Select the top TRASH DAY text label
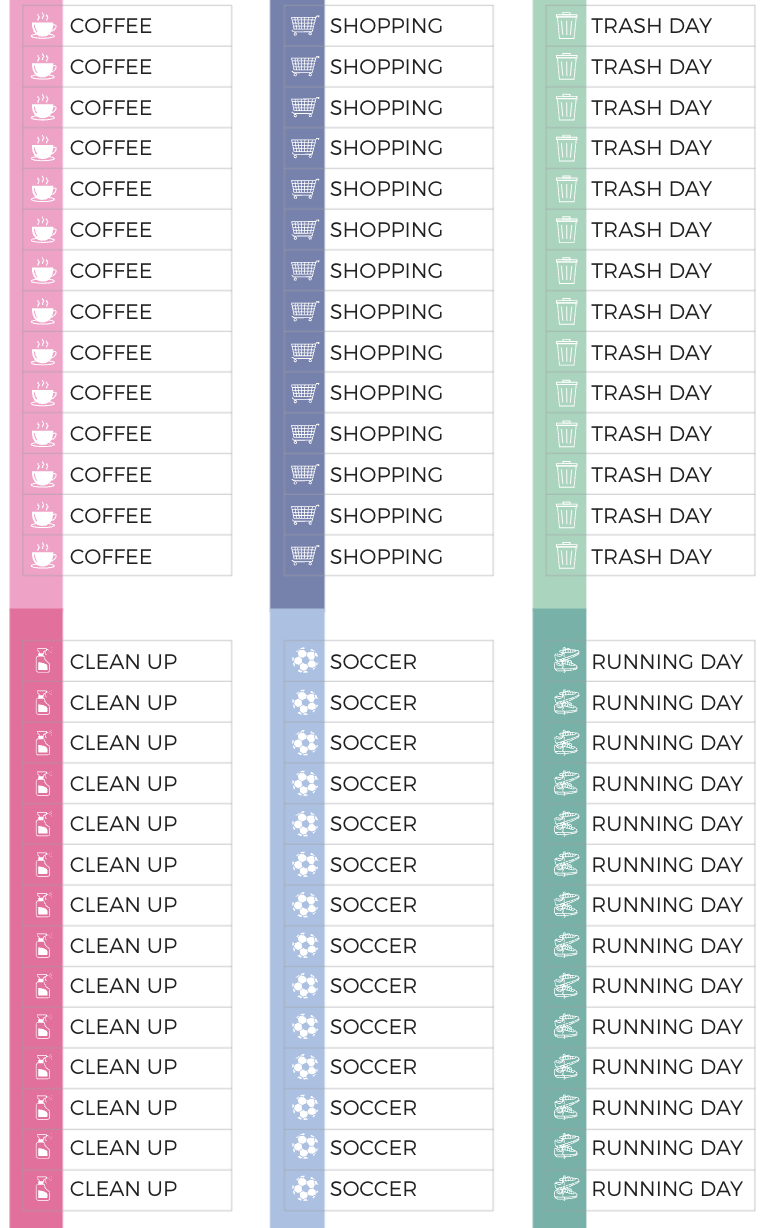 tap(651, 26)
